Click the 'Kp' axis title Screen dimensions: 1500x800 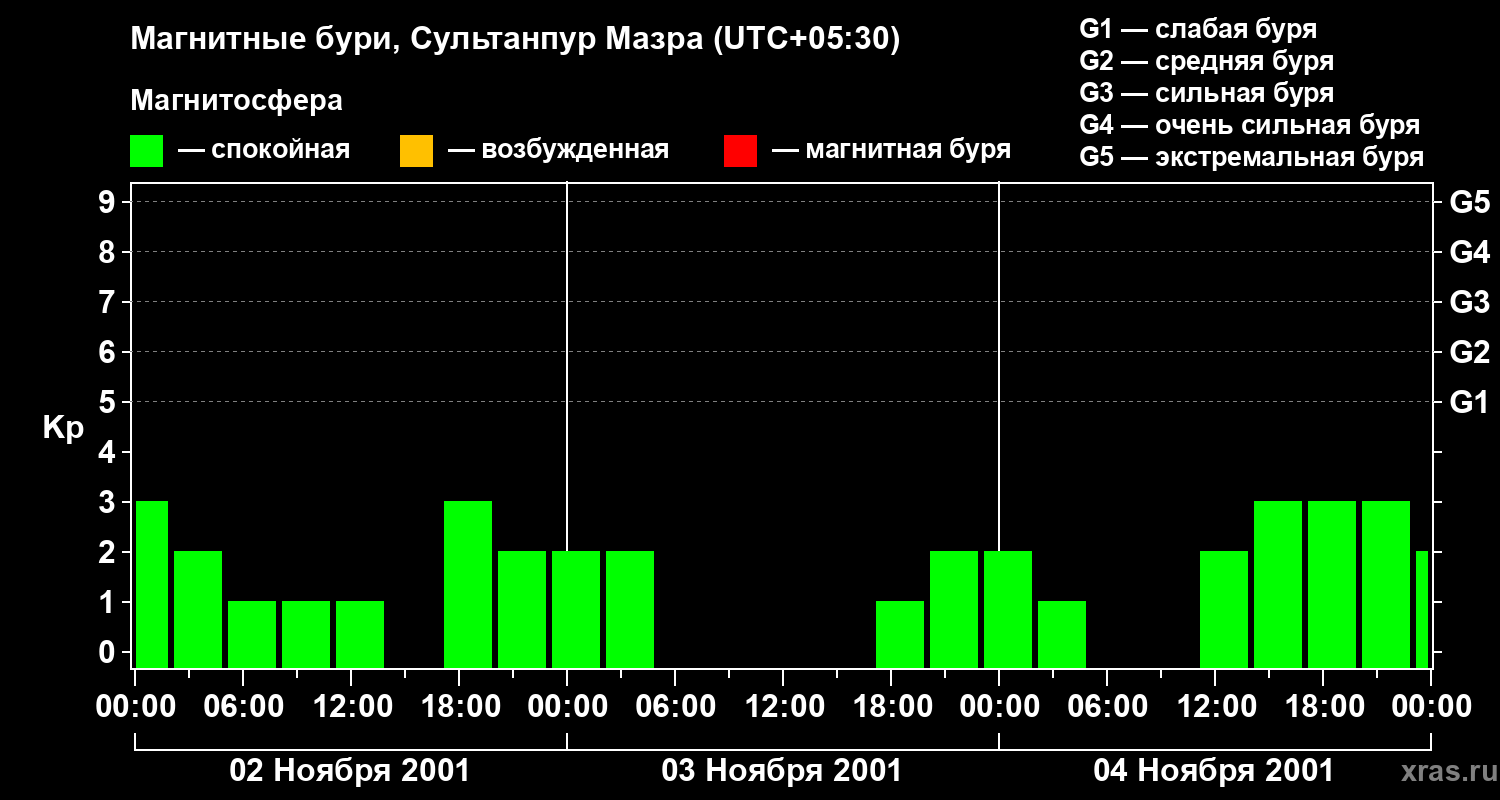pos(63,427)
